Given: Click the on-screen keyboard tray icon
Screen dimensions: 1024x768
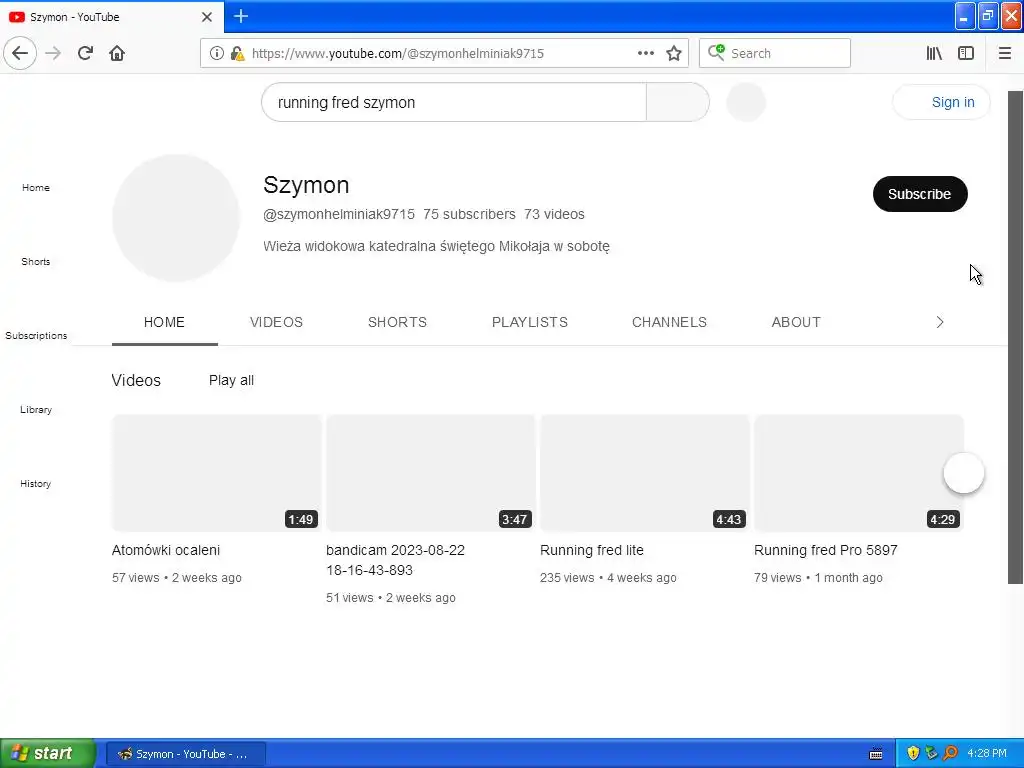Looking at the screenshot, I should click(876, 754).
